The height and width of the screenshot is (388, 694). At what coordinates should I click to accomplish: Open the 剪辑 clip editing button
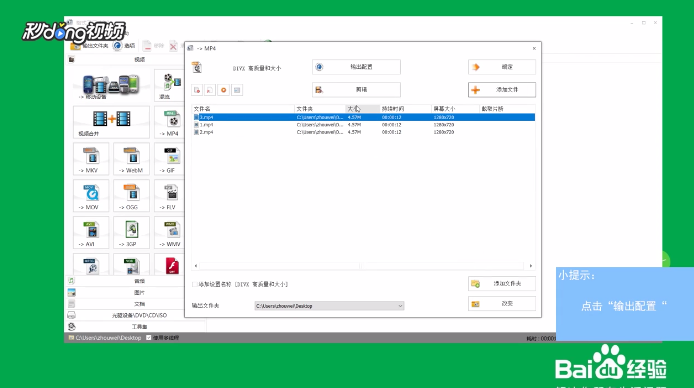356,89
